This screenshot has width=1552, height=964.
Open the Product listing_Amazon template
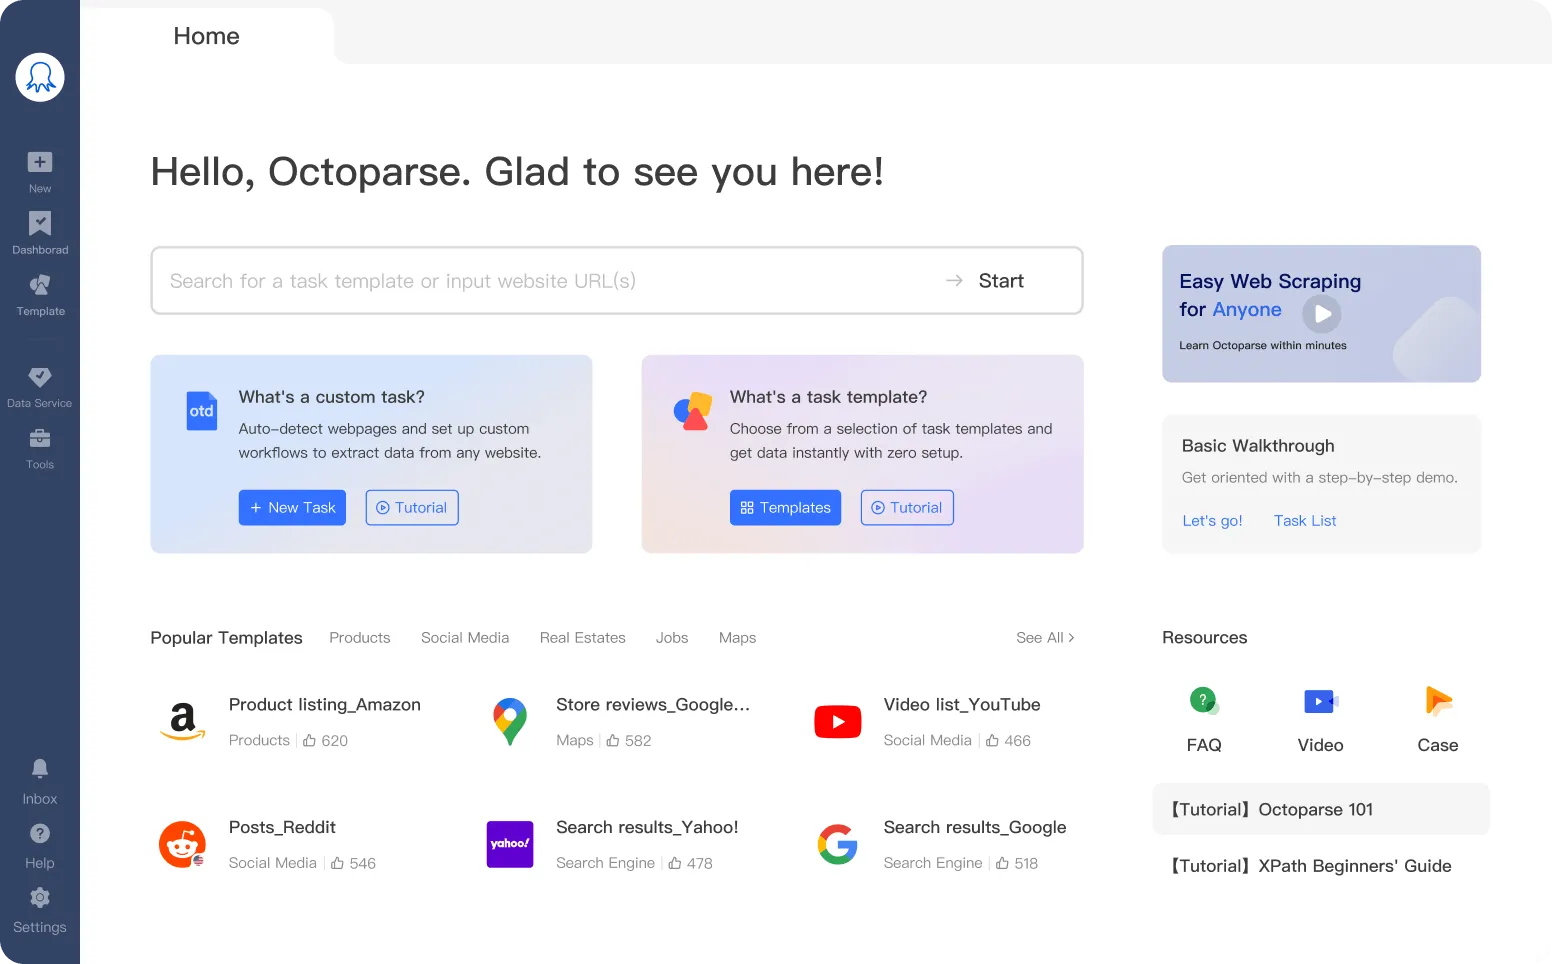tap(324, 704)
